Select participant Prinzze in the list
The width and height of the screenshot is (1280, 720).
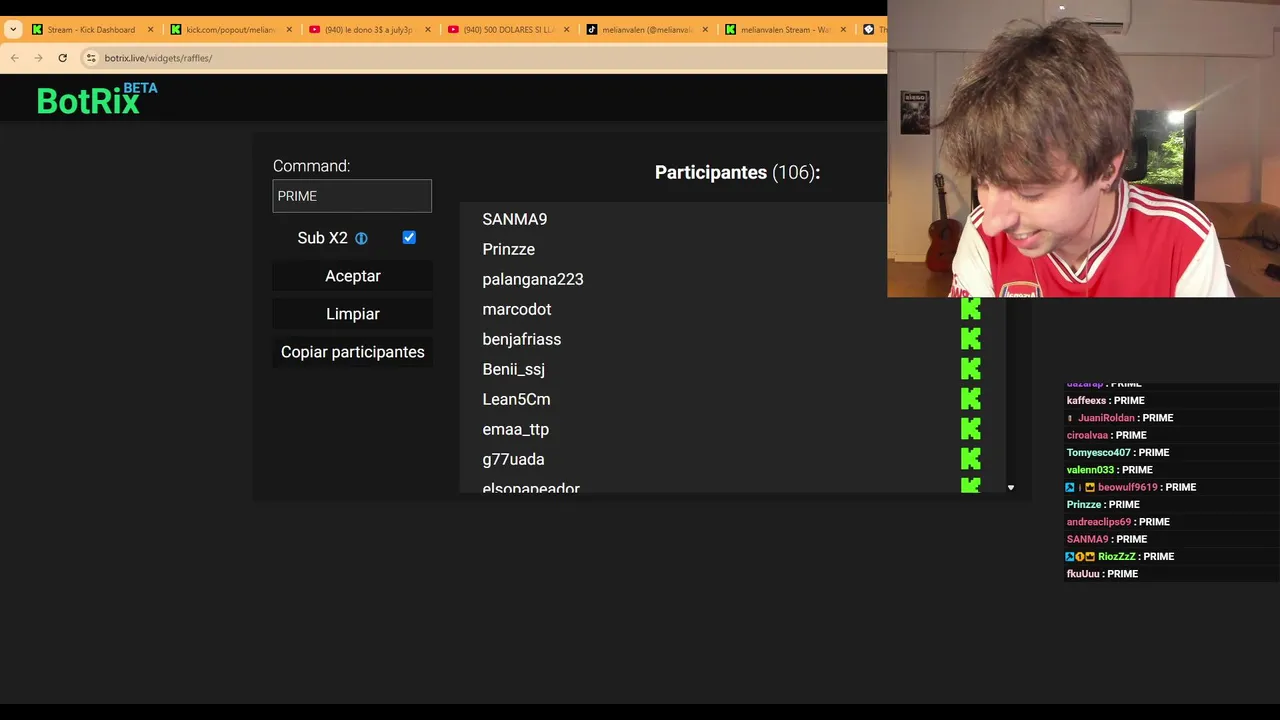click(x=509, y=249)
